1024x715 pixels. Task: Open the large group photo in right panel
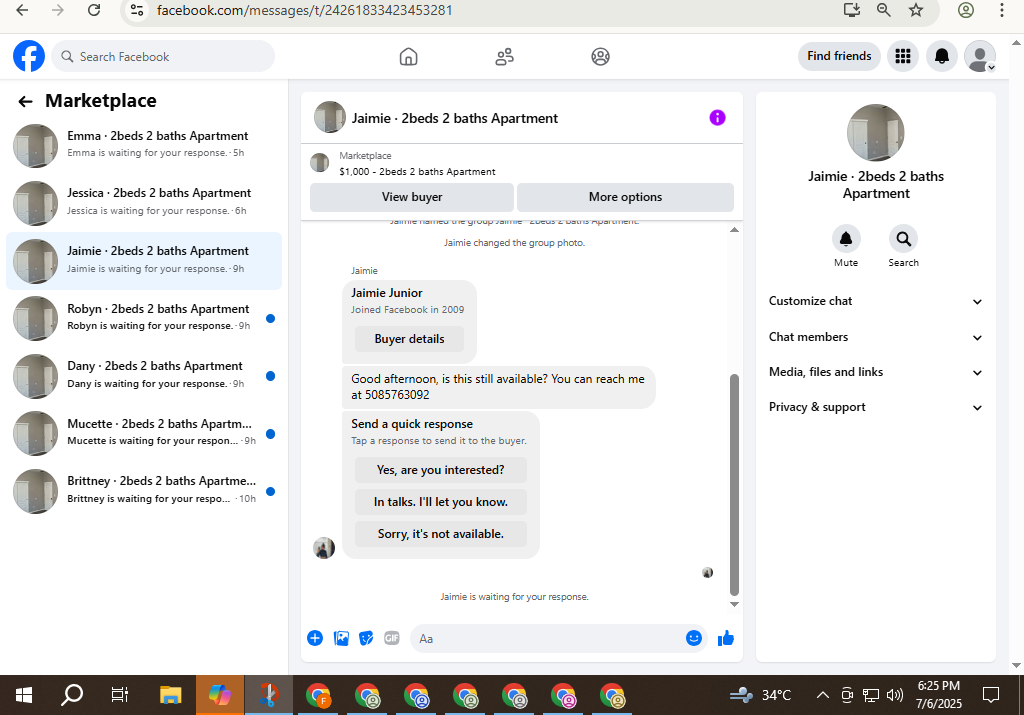coord(876,133)
